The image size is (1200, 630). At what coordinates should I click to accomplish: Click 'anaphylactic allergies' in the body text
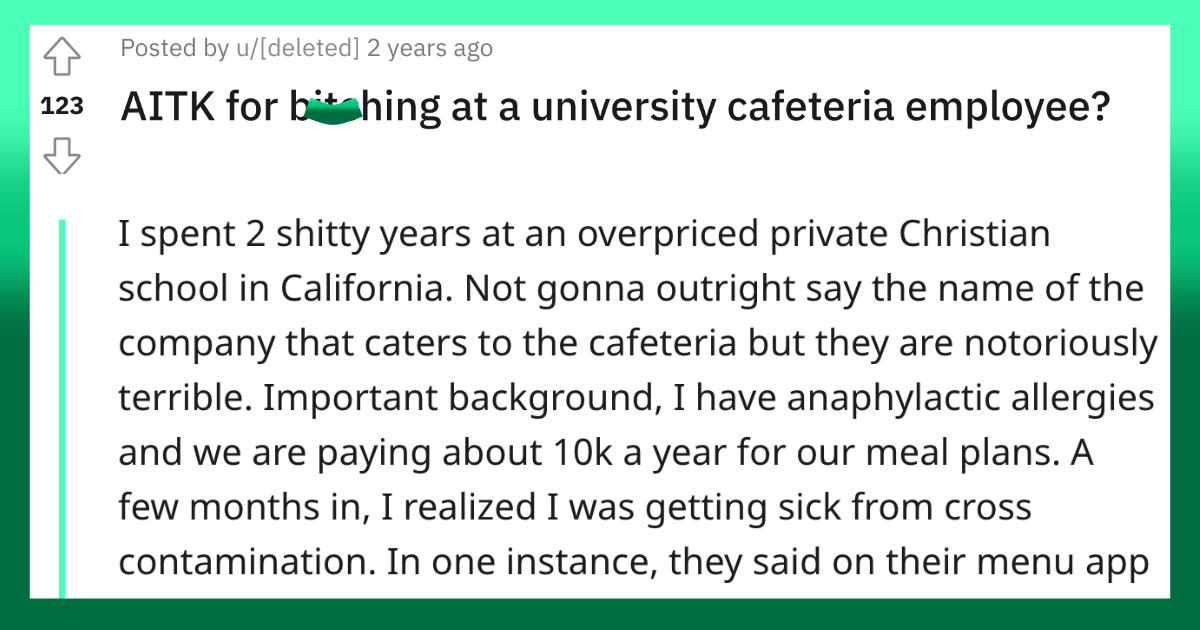click(970, 398)
